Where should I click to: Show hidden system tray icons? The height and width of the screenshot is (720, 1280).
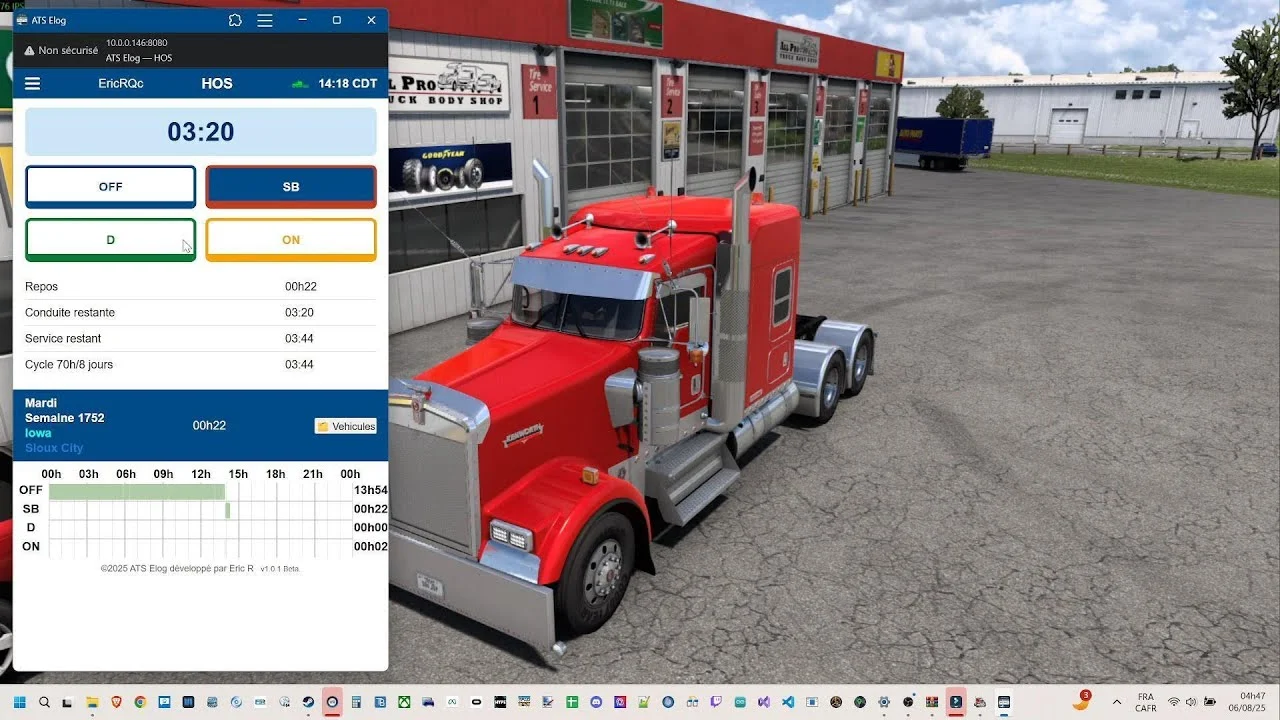tap(1117, 702)
